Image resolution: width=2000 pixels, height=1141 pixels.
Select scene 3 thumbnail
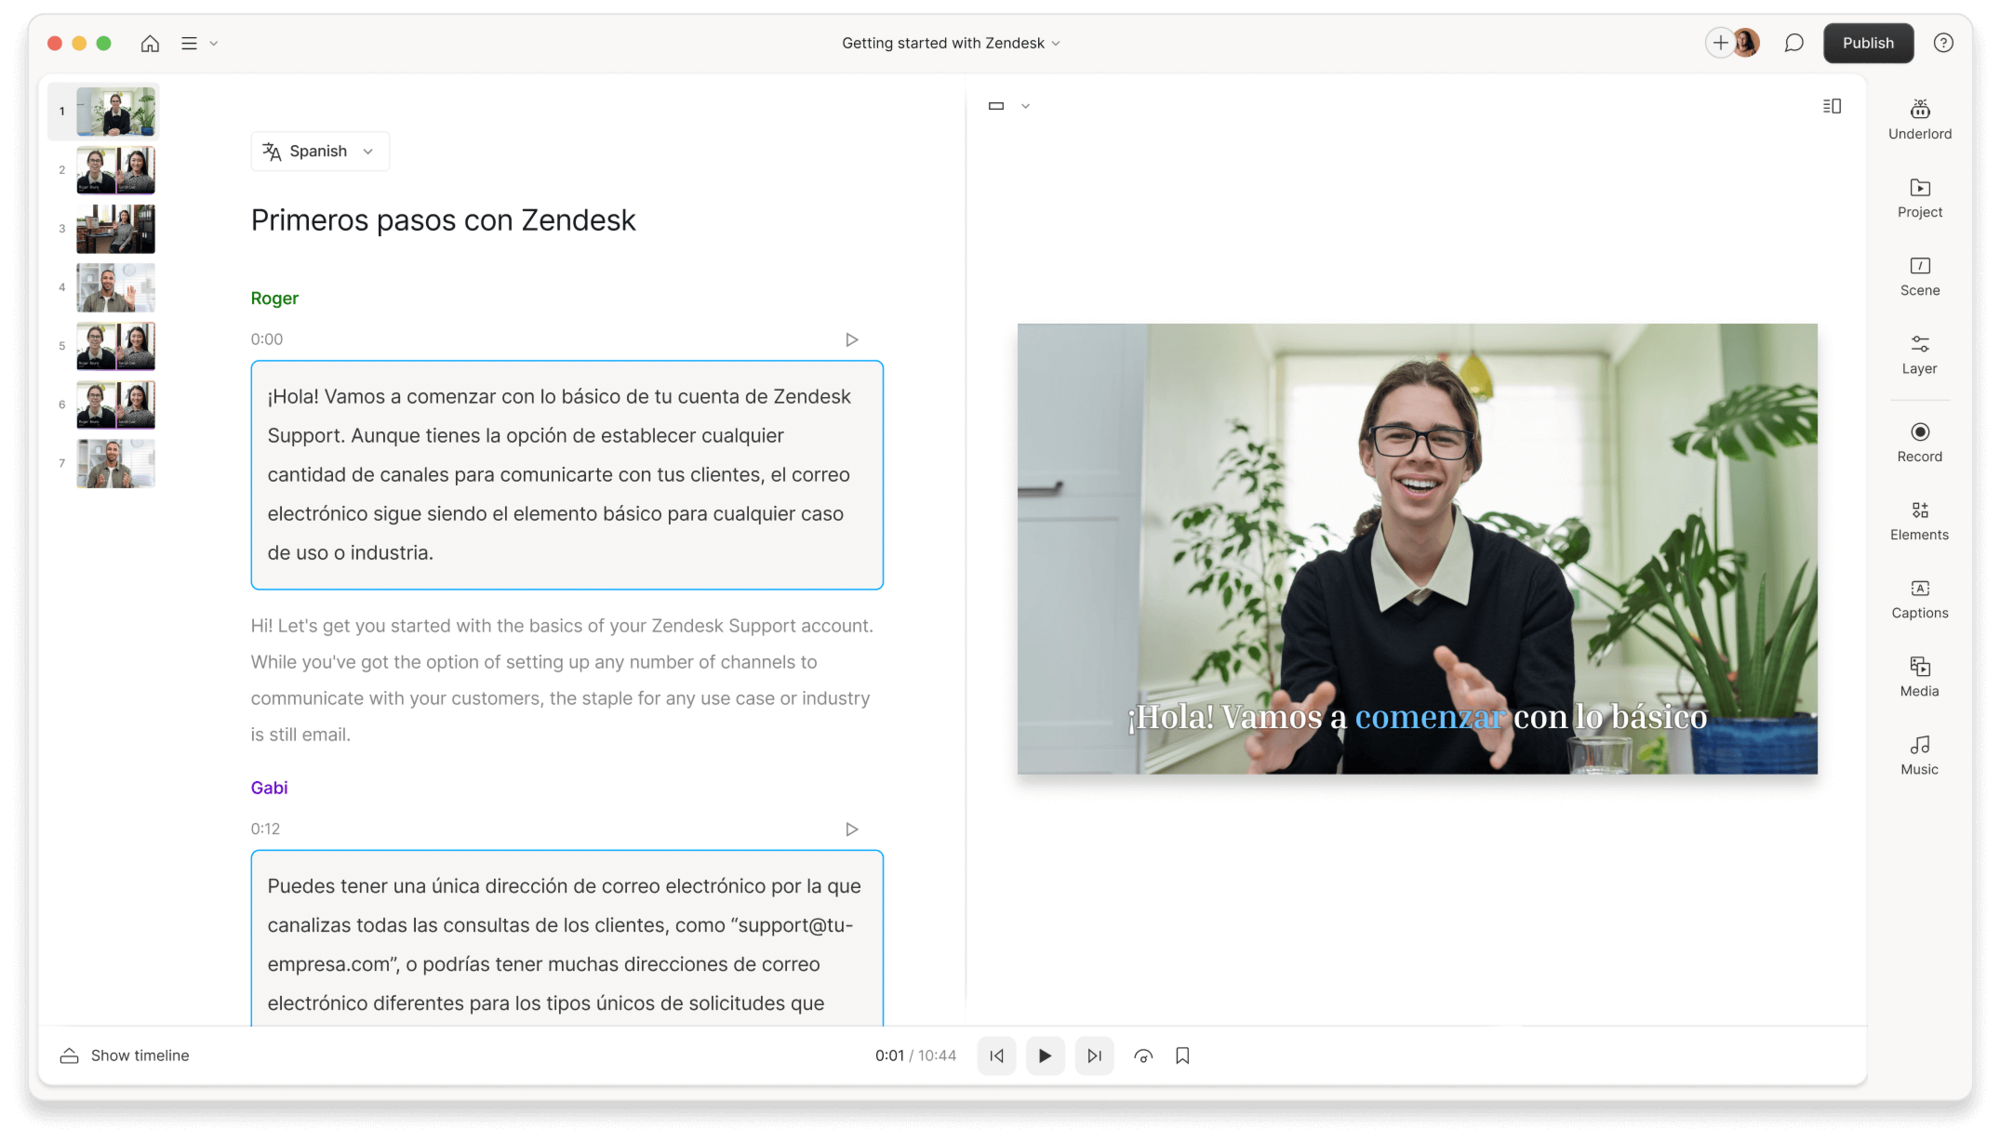point(116,229)
